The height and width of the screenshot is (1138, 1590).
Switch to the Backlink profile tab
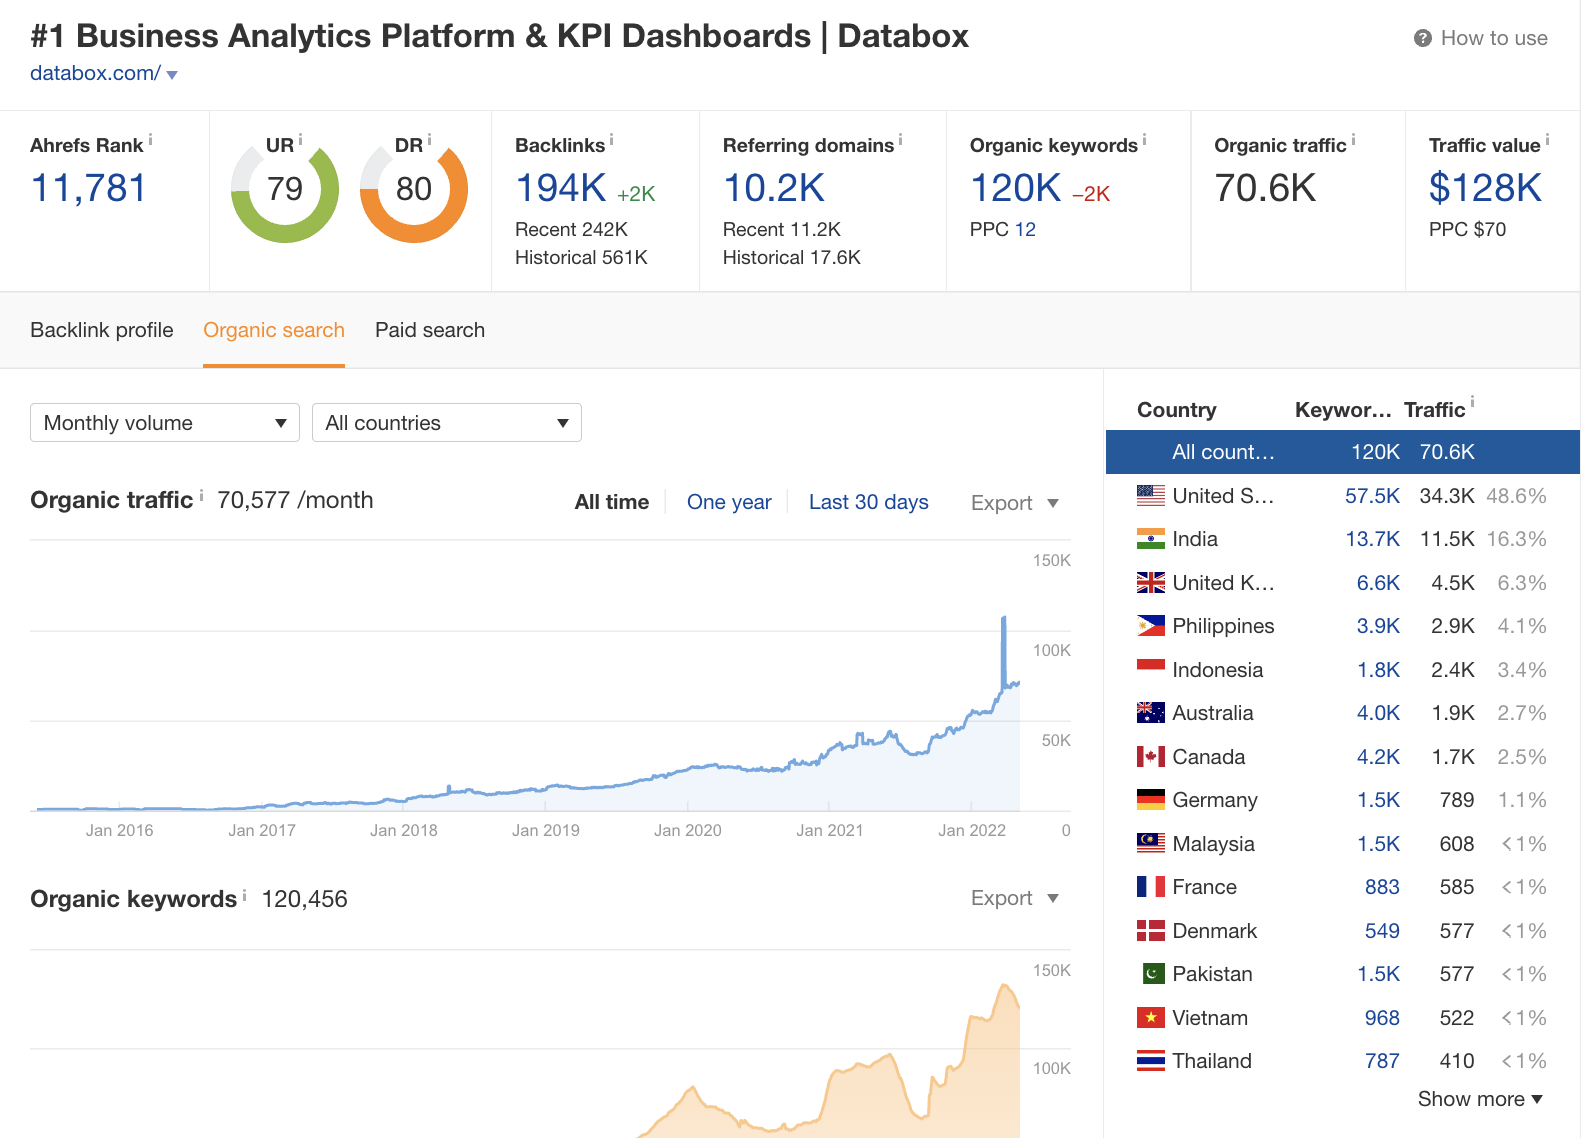(102, 330)
